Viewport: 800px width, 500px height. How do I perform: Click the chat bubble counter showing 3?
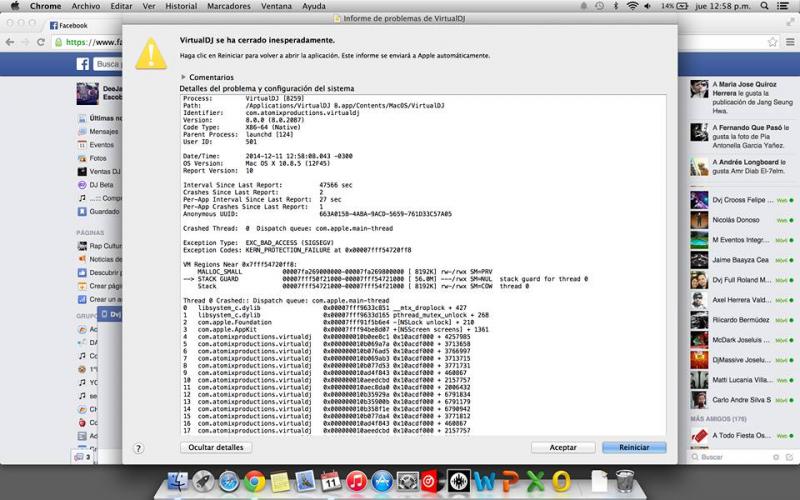click(82, 457)
